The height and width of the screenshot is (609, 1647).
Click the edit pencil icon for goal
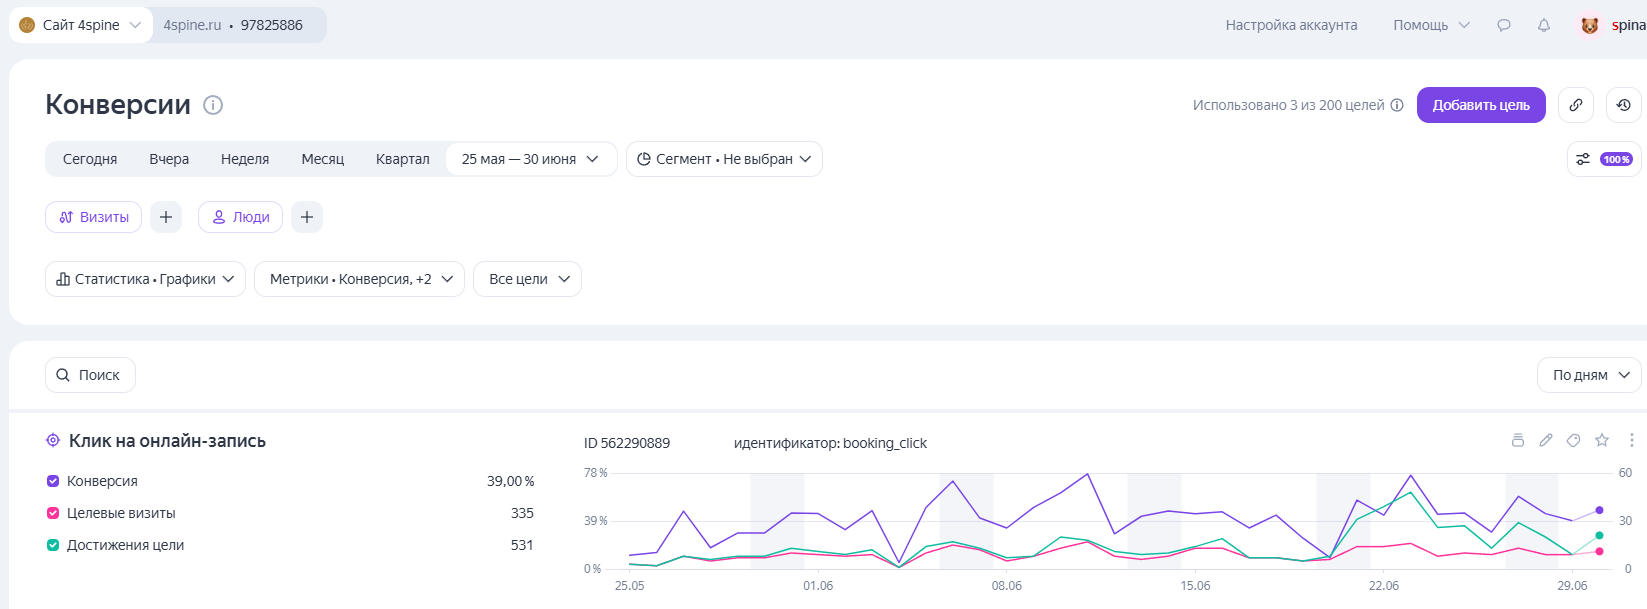click(1546, 440)
